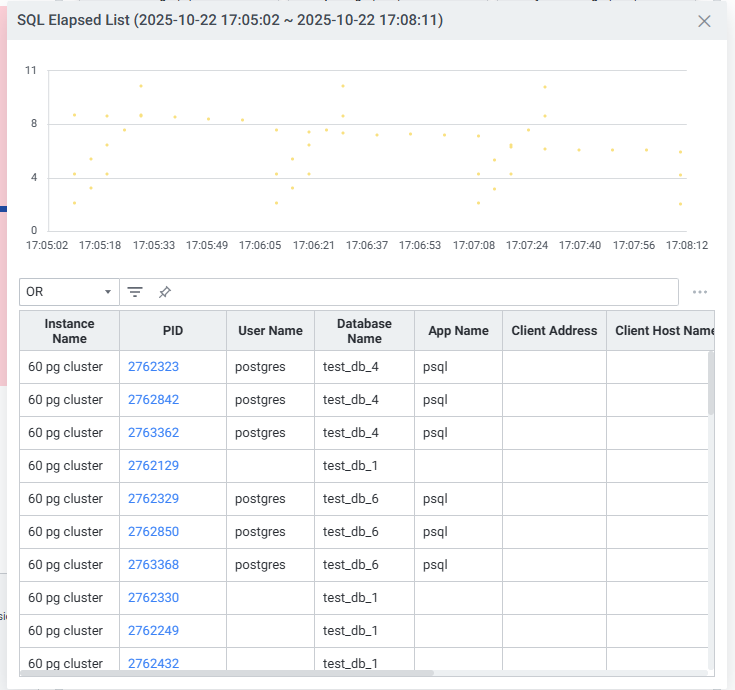Close the SQL Elapsed List dialog
Viewport: 735px width, 690px height.
[x=704, y=21]
